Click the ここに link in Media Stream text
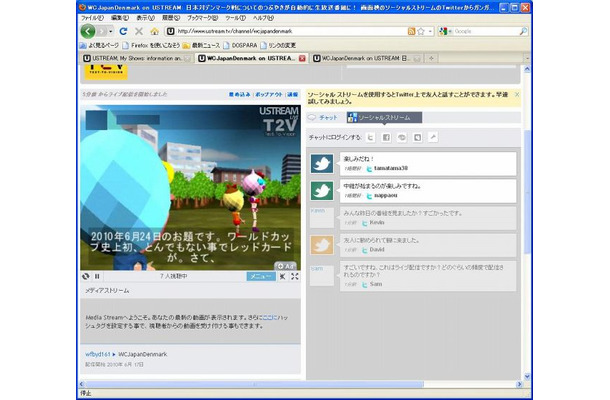Screen dimensions: 610x400 (x=269, y=318)
